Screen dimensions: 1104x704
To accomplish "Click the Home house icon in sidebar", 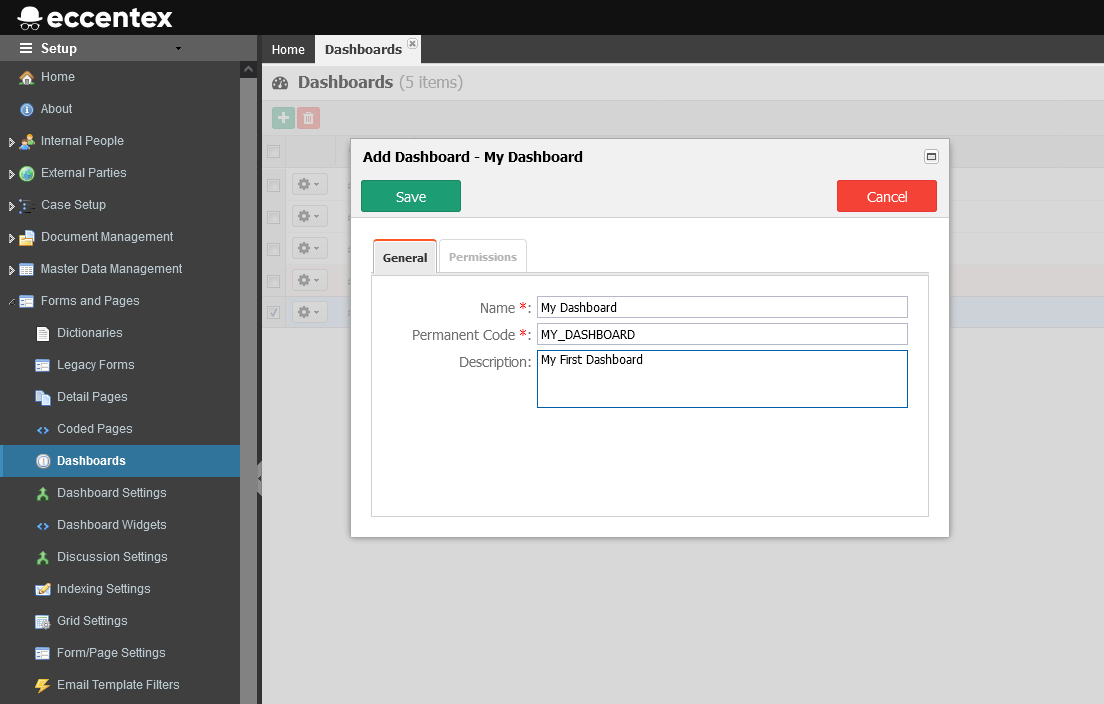I will 27,77.
